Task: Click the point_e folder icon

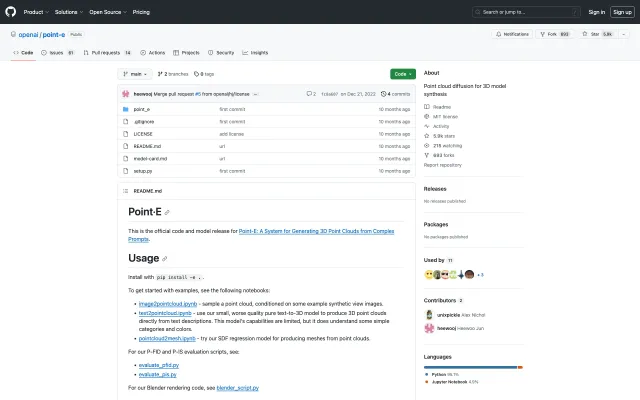Action: [125, 108]
